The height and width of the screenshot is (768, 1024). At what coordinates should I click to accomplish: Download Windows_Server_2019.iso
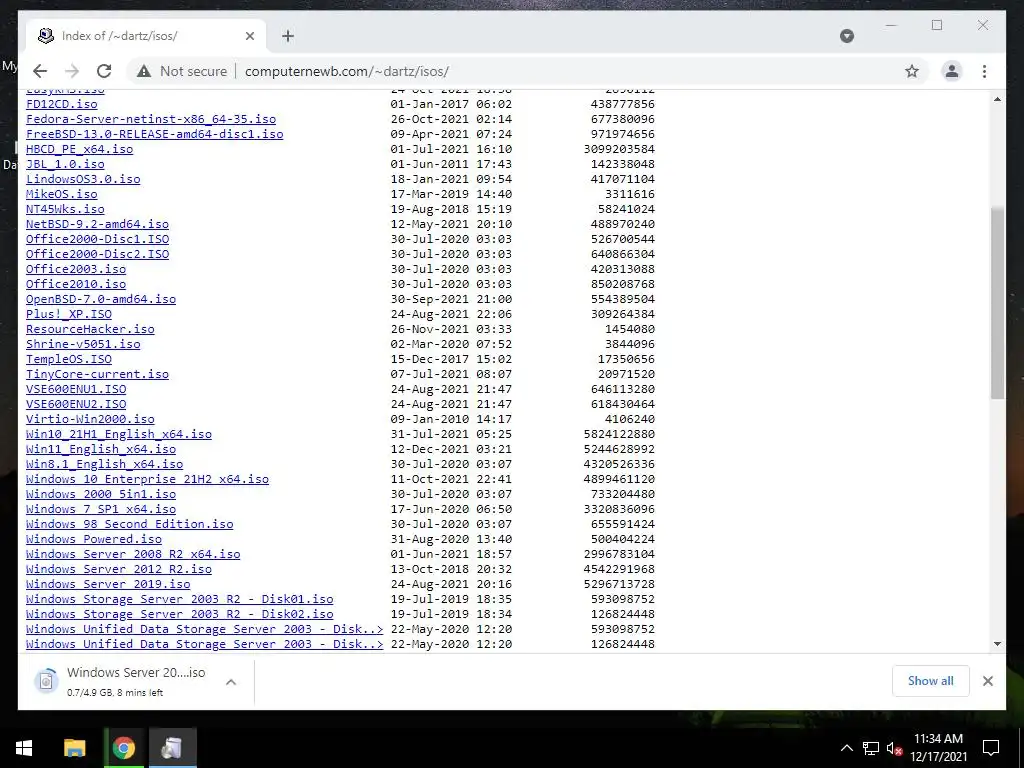point(108,584)
